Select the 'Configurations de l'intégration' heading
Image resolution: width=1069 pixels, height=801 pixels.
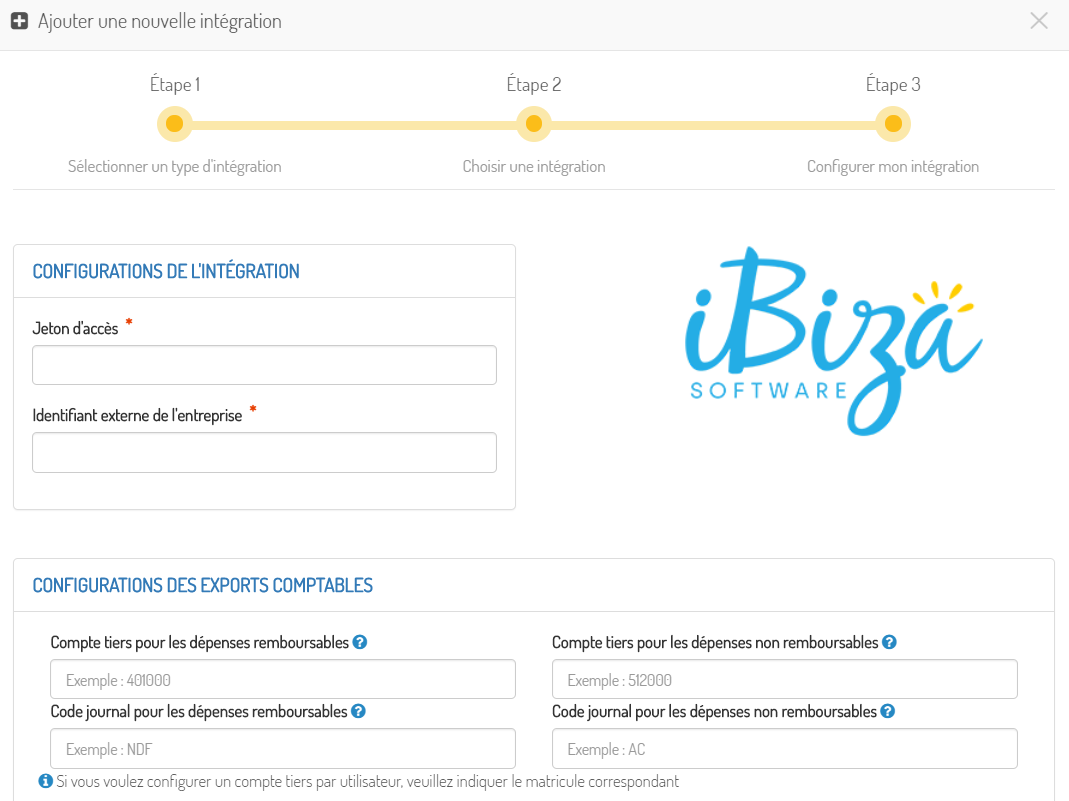(166, 271)
